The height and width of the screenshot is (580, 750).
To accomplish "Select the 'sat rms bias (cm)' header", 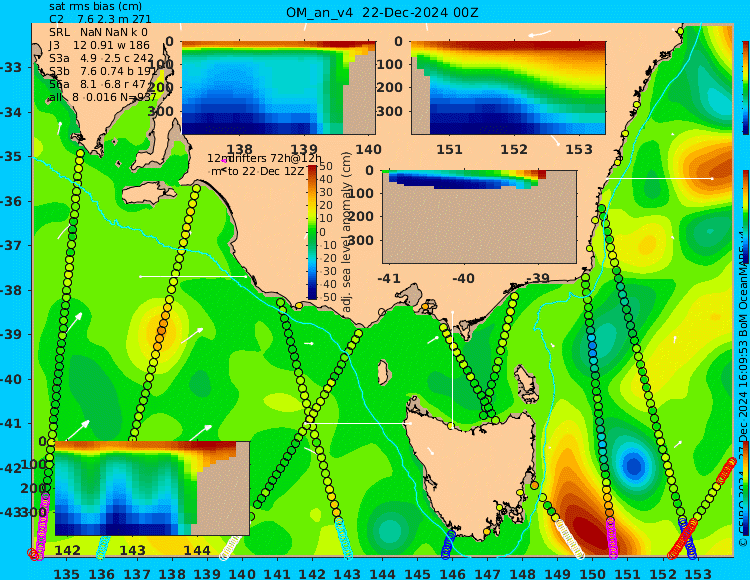I will (x=95, y=7).
